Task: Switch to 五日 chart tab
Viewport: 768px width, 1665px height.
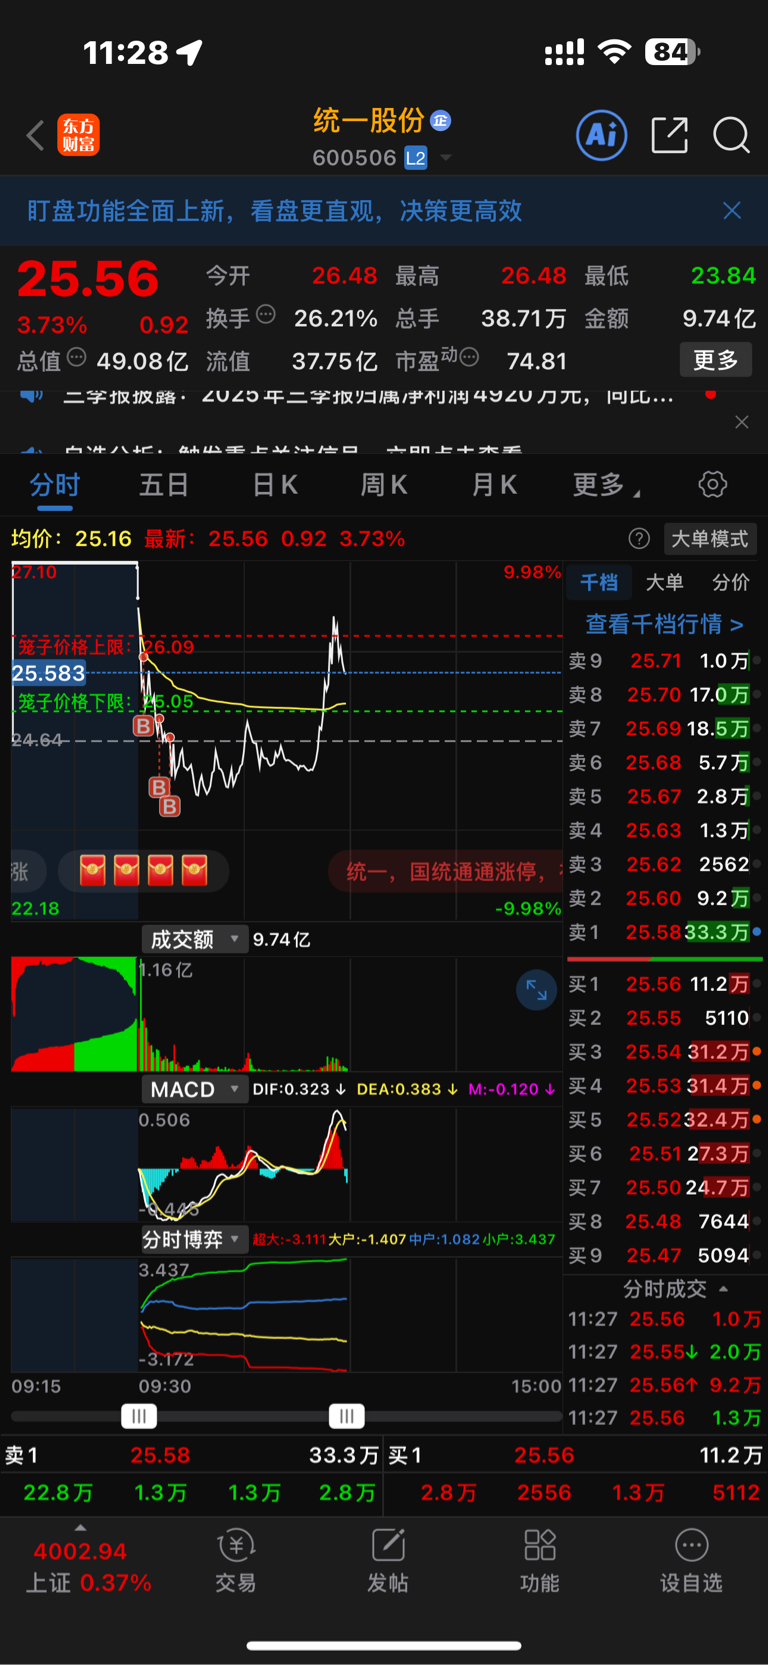Action: click(x=164, y=485)
